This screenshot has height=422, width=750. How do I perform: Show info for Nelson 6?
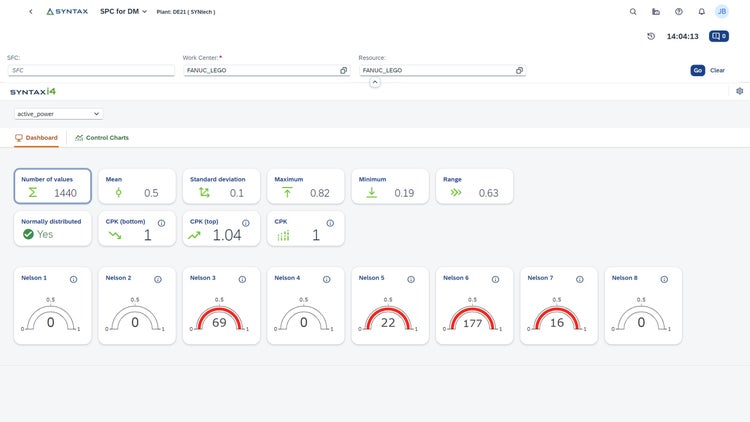(496, 279)
